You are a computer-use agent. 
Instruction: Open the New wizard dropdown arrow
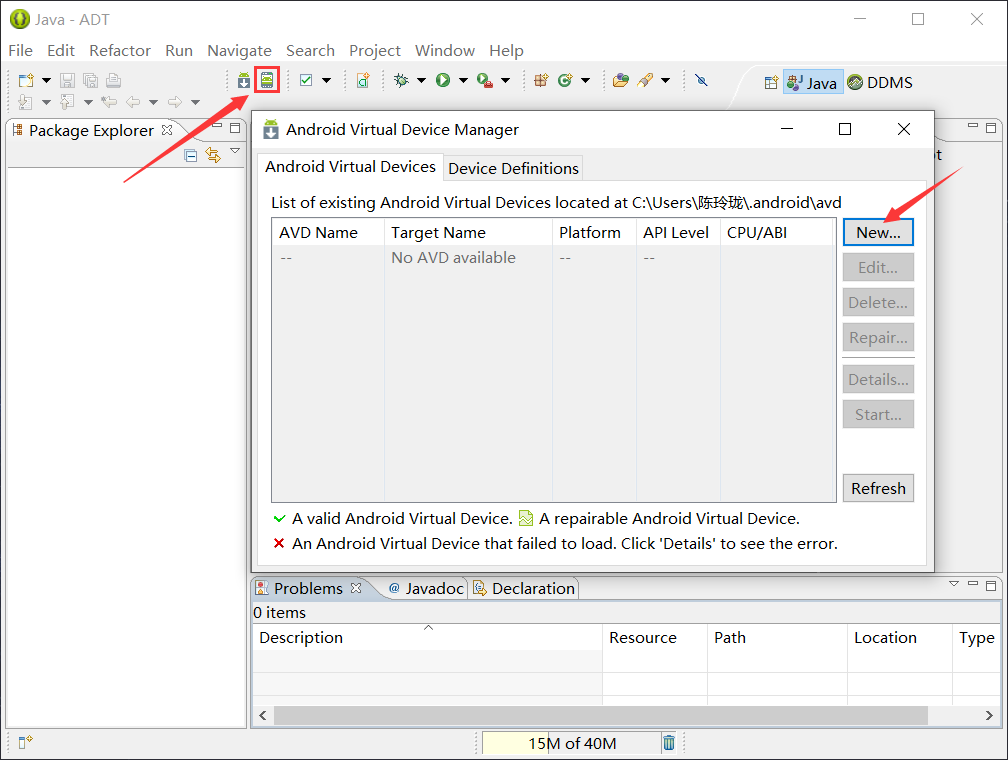point(46,80)
